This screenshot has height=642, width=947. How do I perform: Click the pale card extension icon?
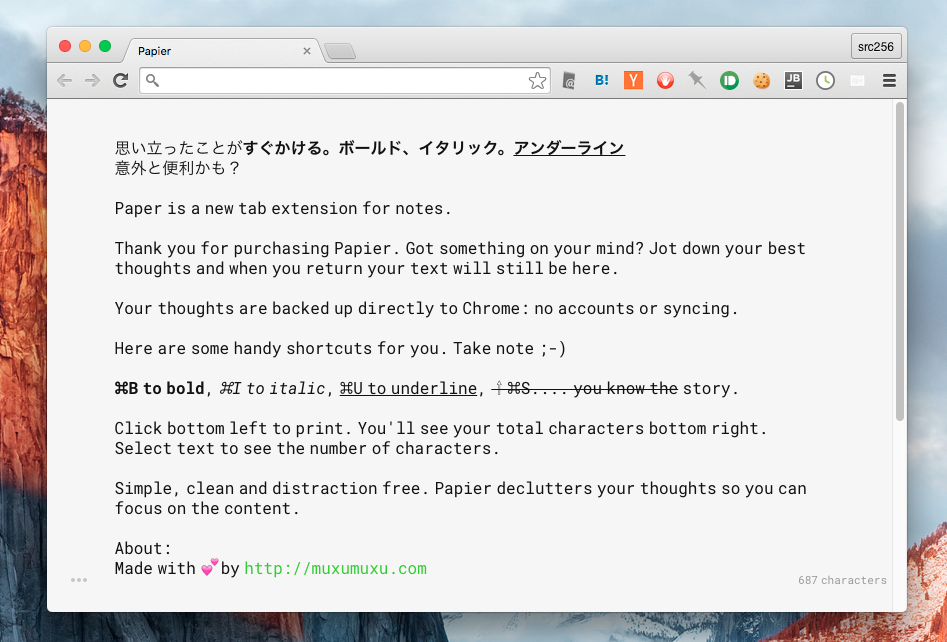(x=857, y=81)
